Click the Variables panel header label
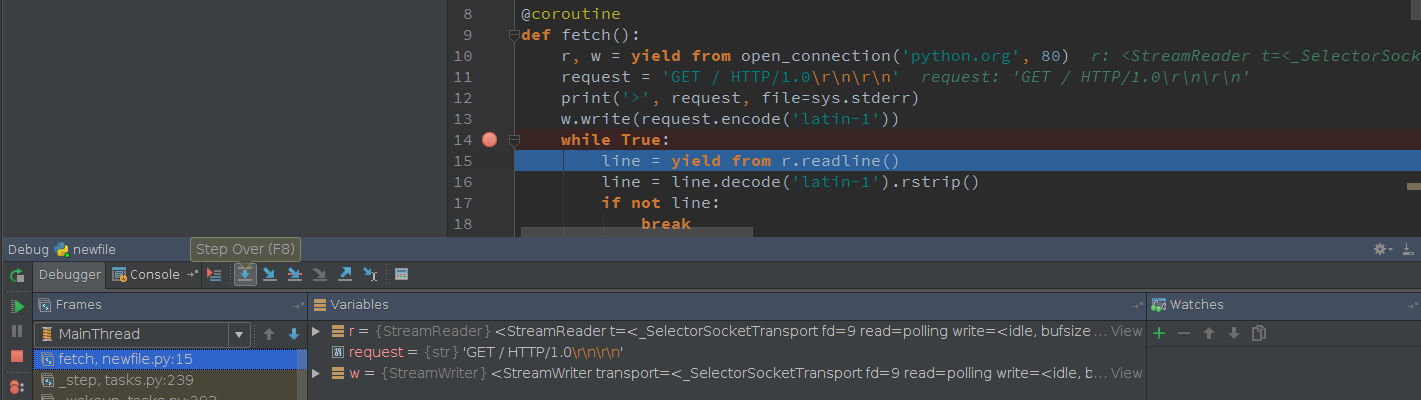 tap(359, 305)
